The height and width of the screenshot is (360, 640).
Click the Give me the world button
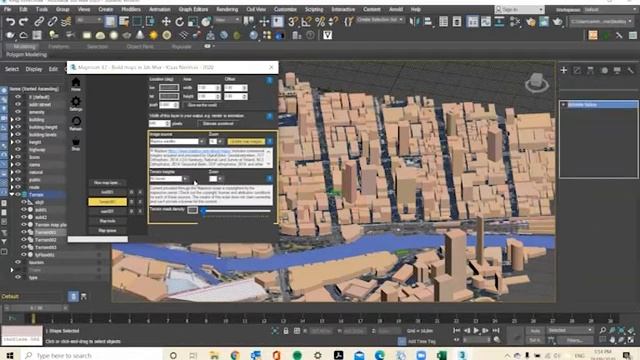[x=202, y=105]
